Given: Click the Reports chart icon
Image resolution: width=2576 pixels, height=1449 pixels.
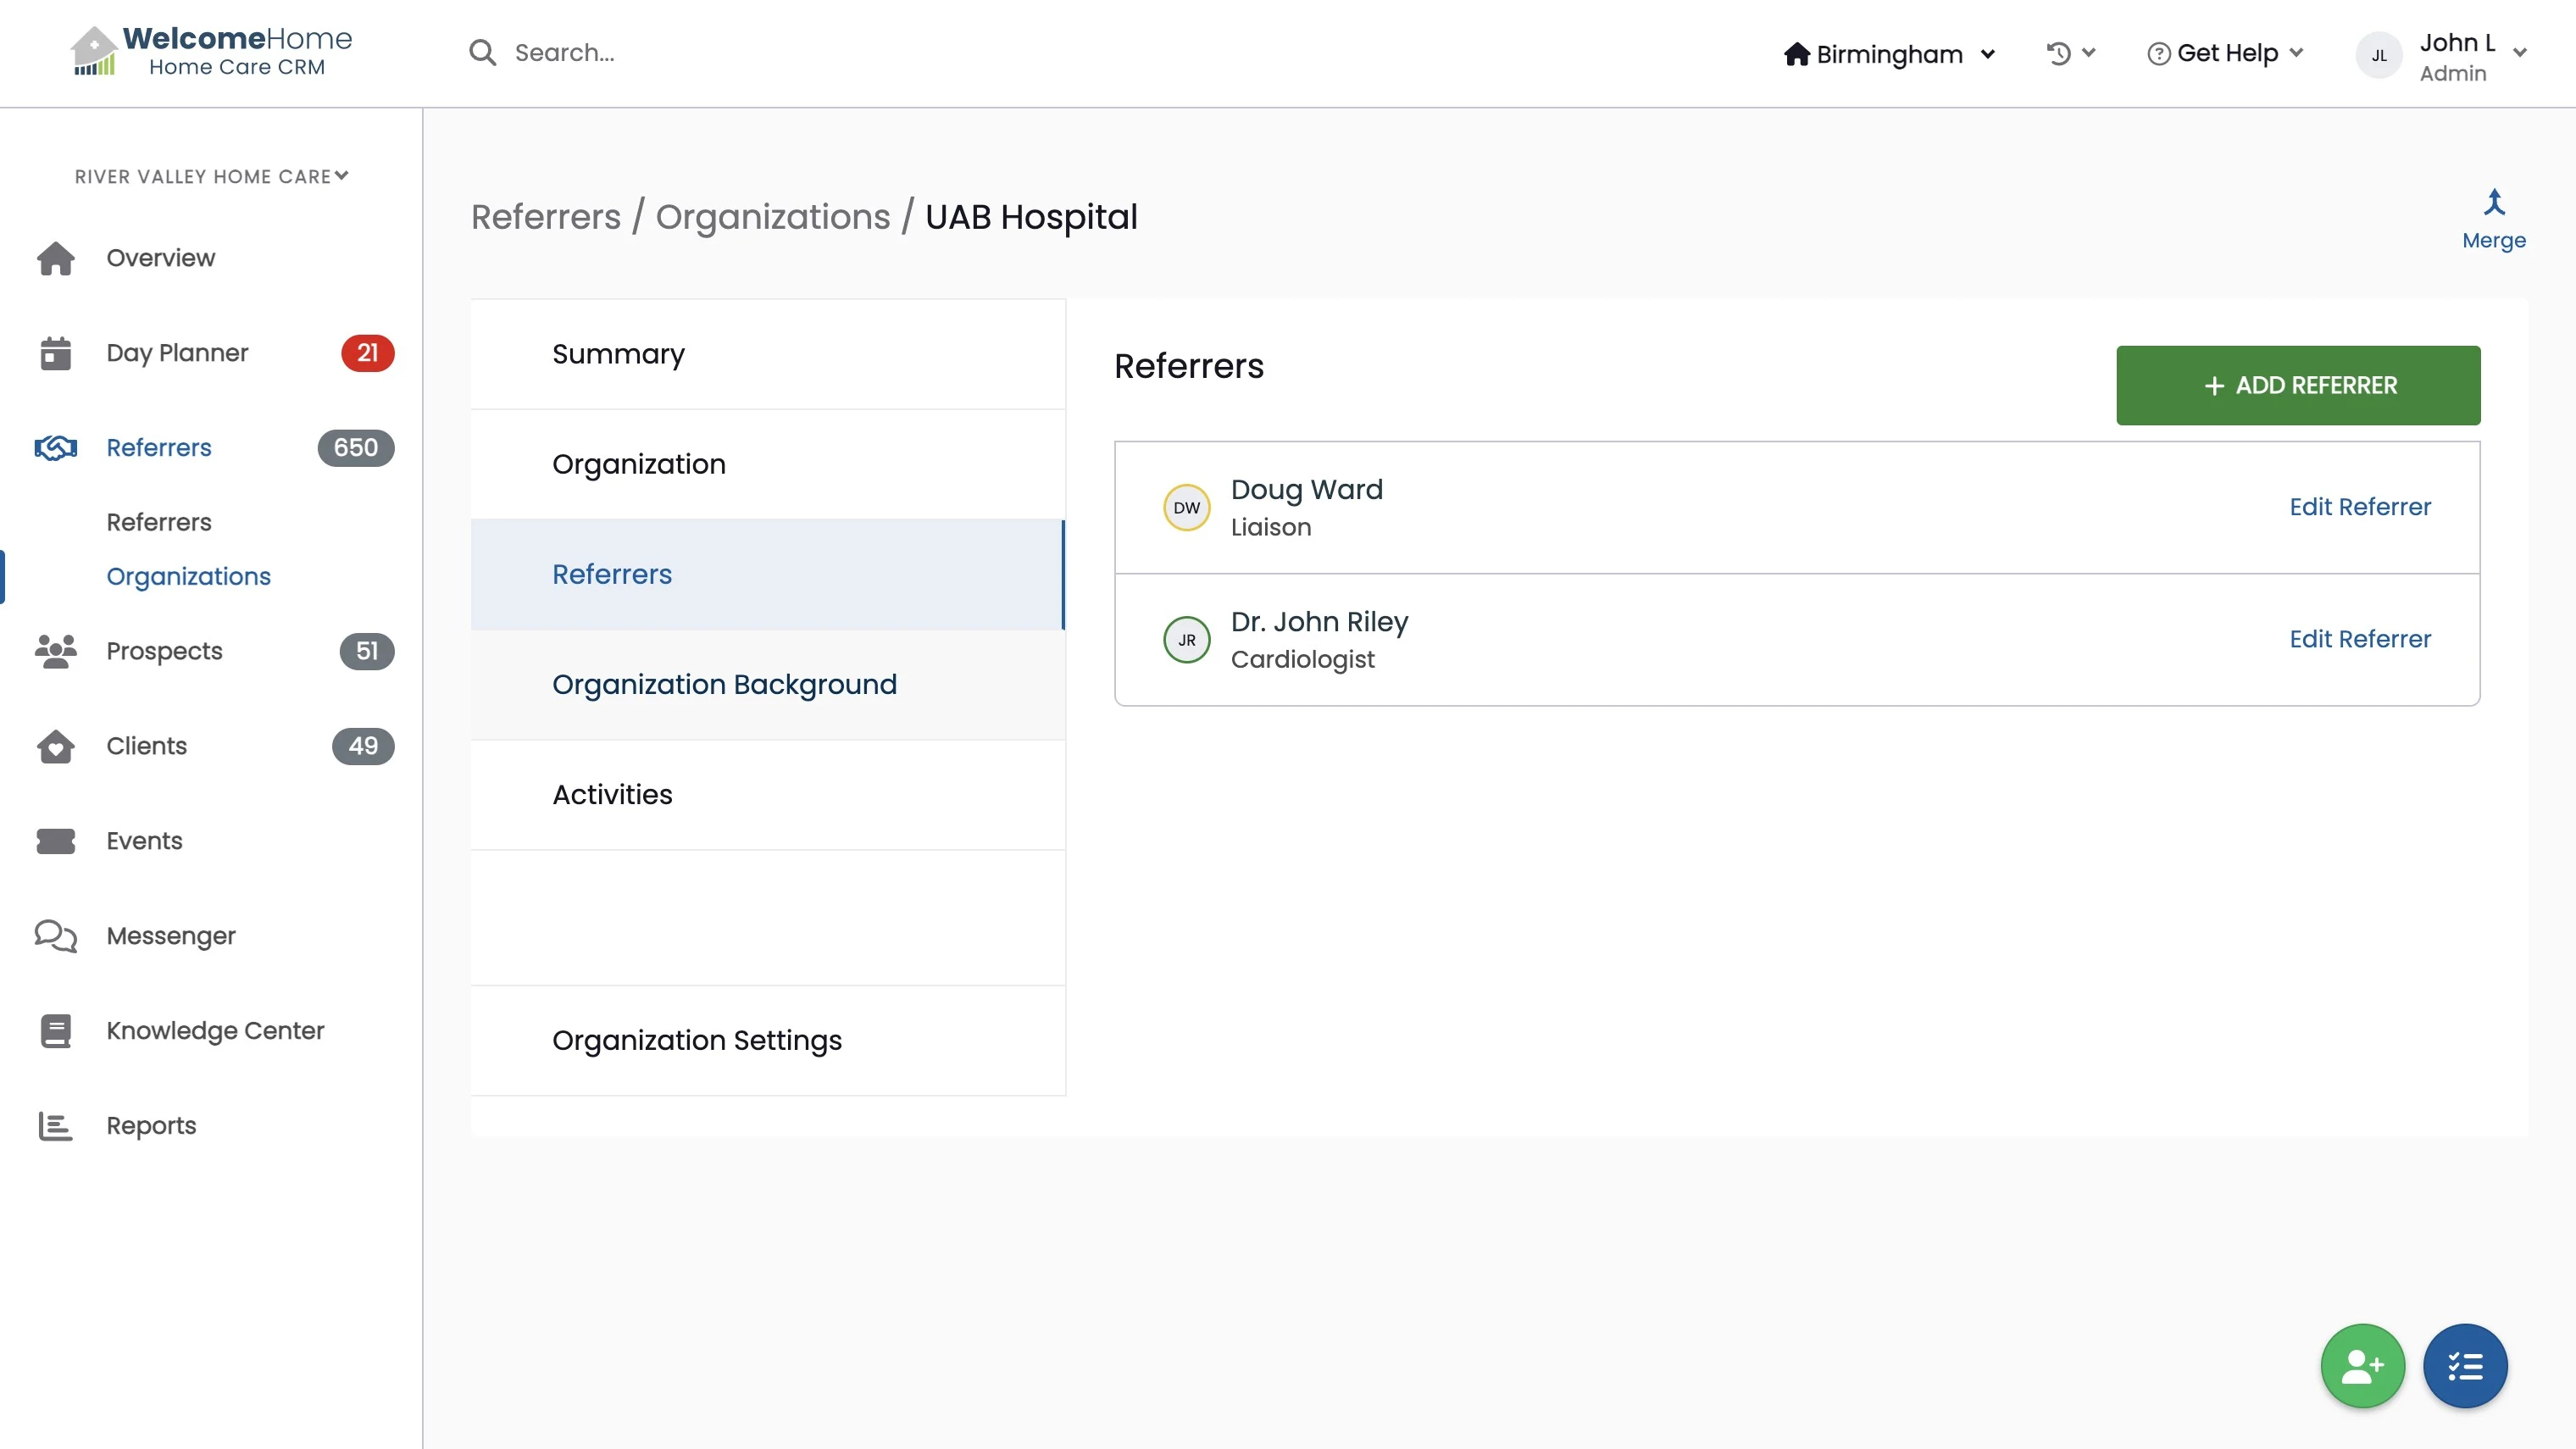Looking at the screenshot, I should pyautogui.click(x=55, y=1126).
